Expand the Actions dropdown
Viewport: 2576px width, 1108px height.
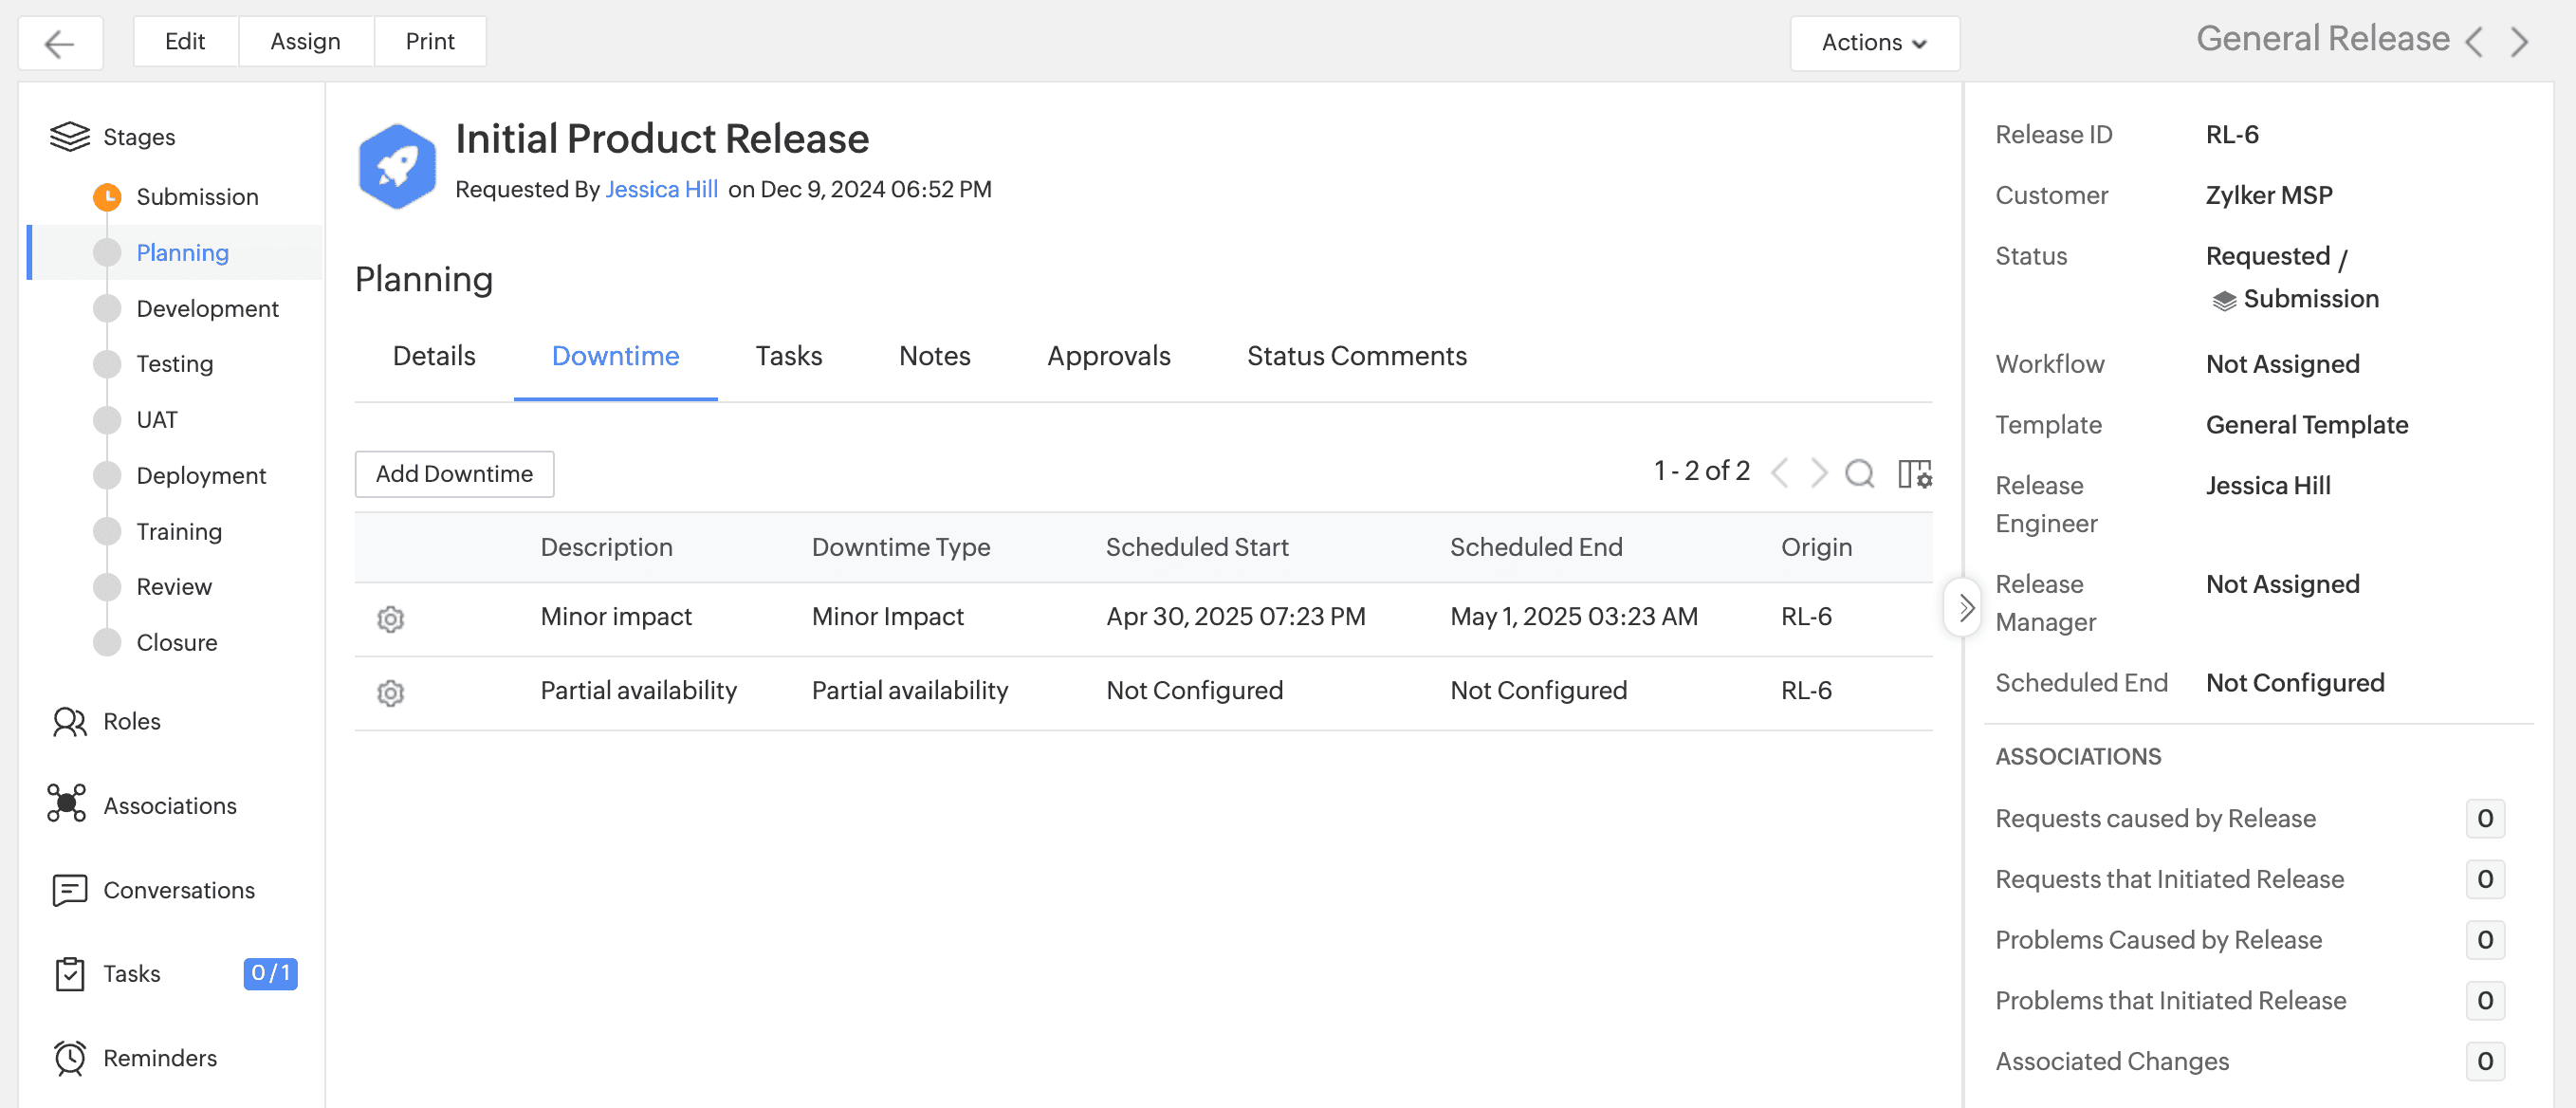pos(1873,43)
